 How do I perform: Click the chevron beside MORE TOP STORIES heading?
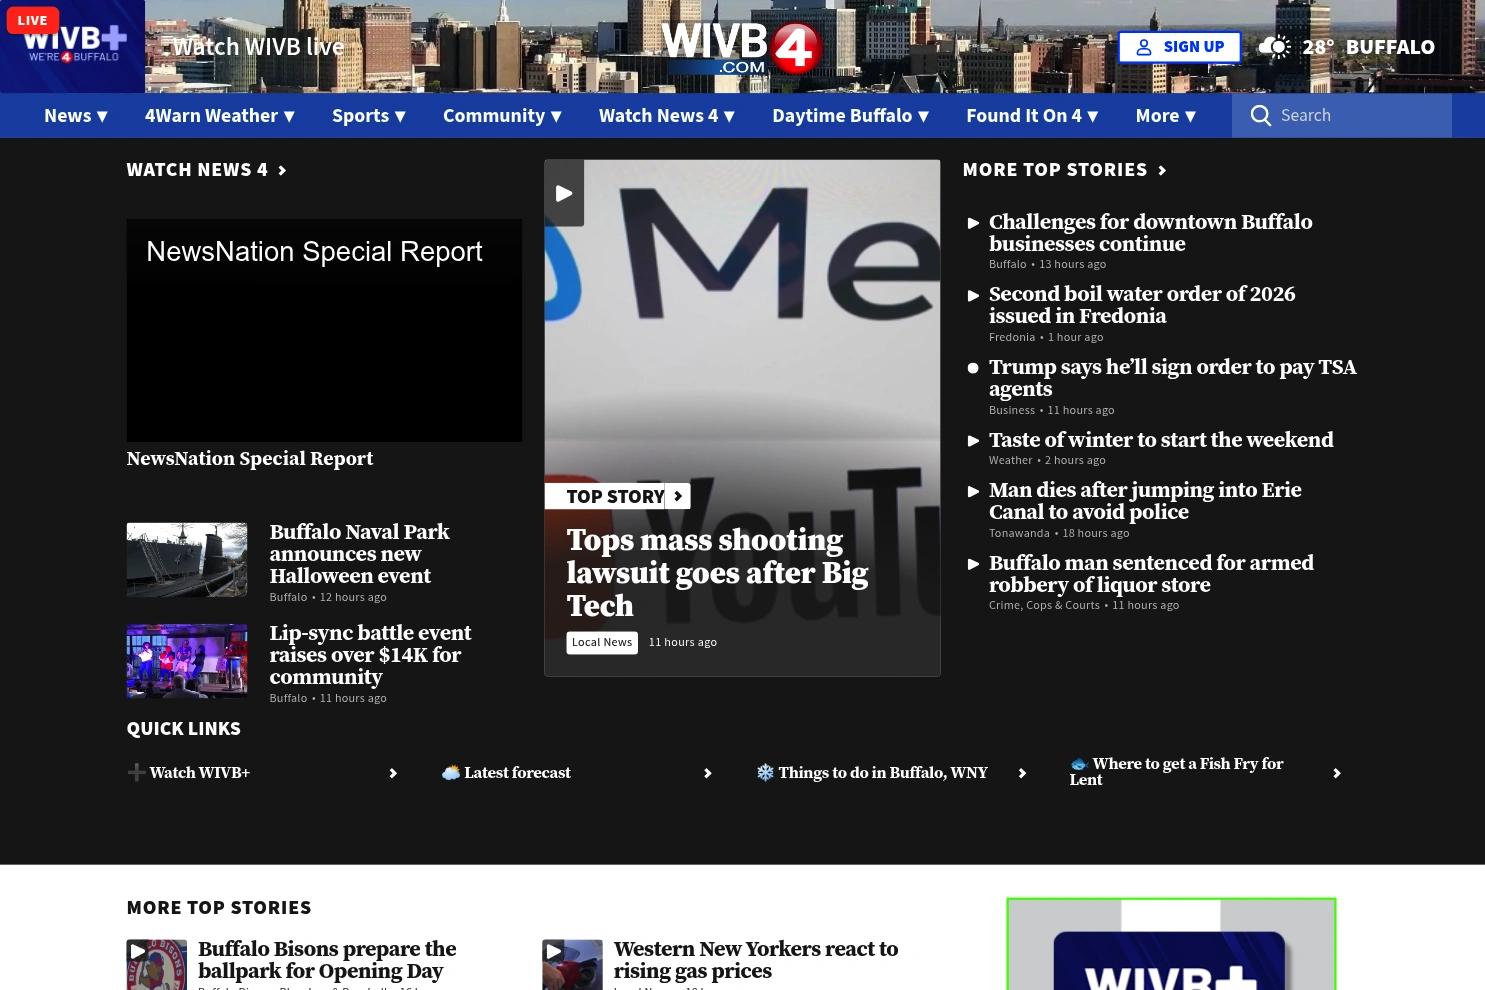click(1162, 170)
